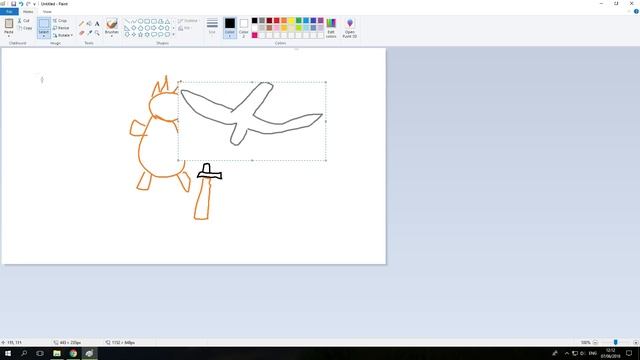Viewport: 640px width, 360px height.
Task: Expand the Paste options arrow
Action: tap(9, 35)
